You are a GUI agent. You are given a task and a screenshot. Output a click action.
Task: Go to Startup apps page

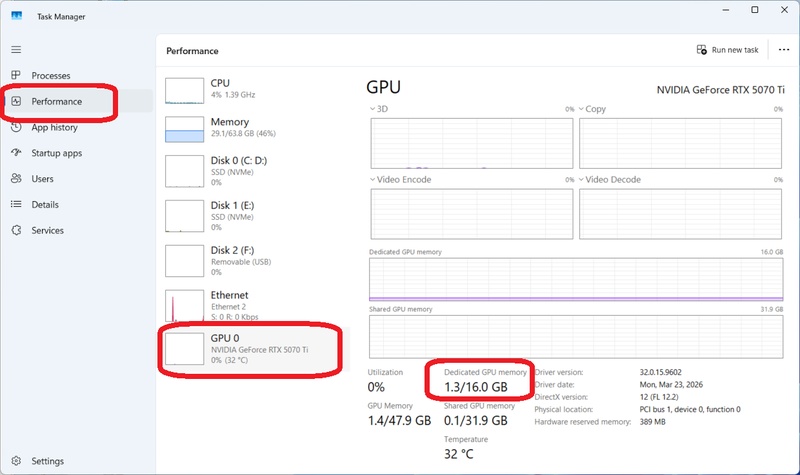pos(56,153)
